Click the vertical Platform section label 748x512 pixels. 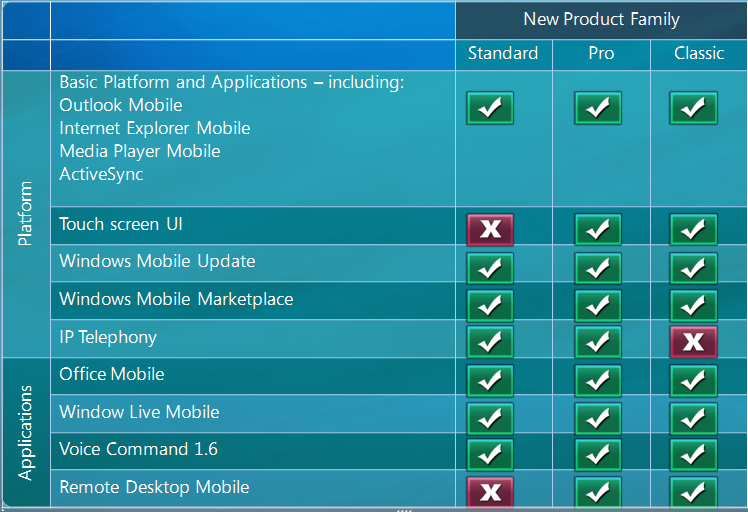click(x=25, y=213)
